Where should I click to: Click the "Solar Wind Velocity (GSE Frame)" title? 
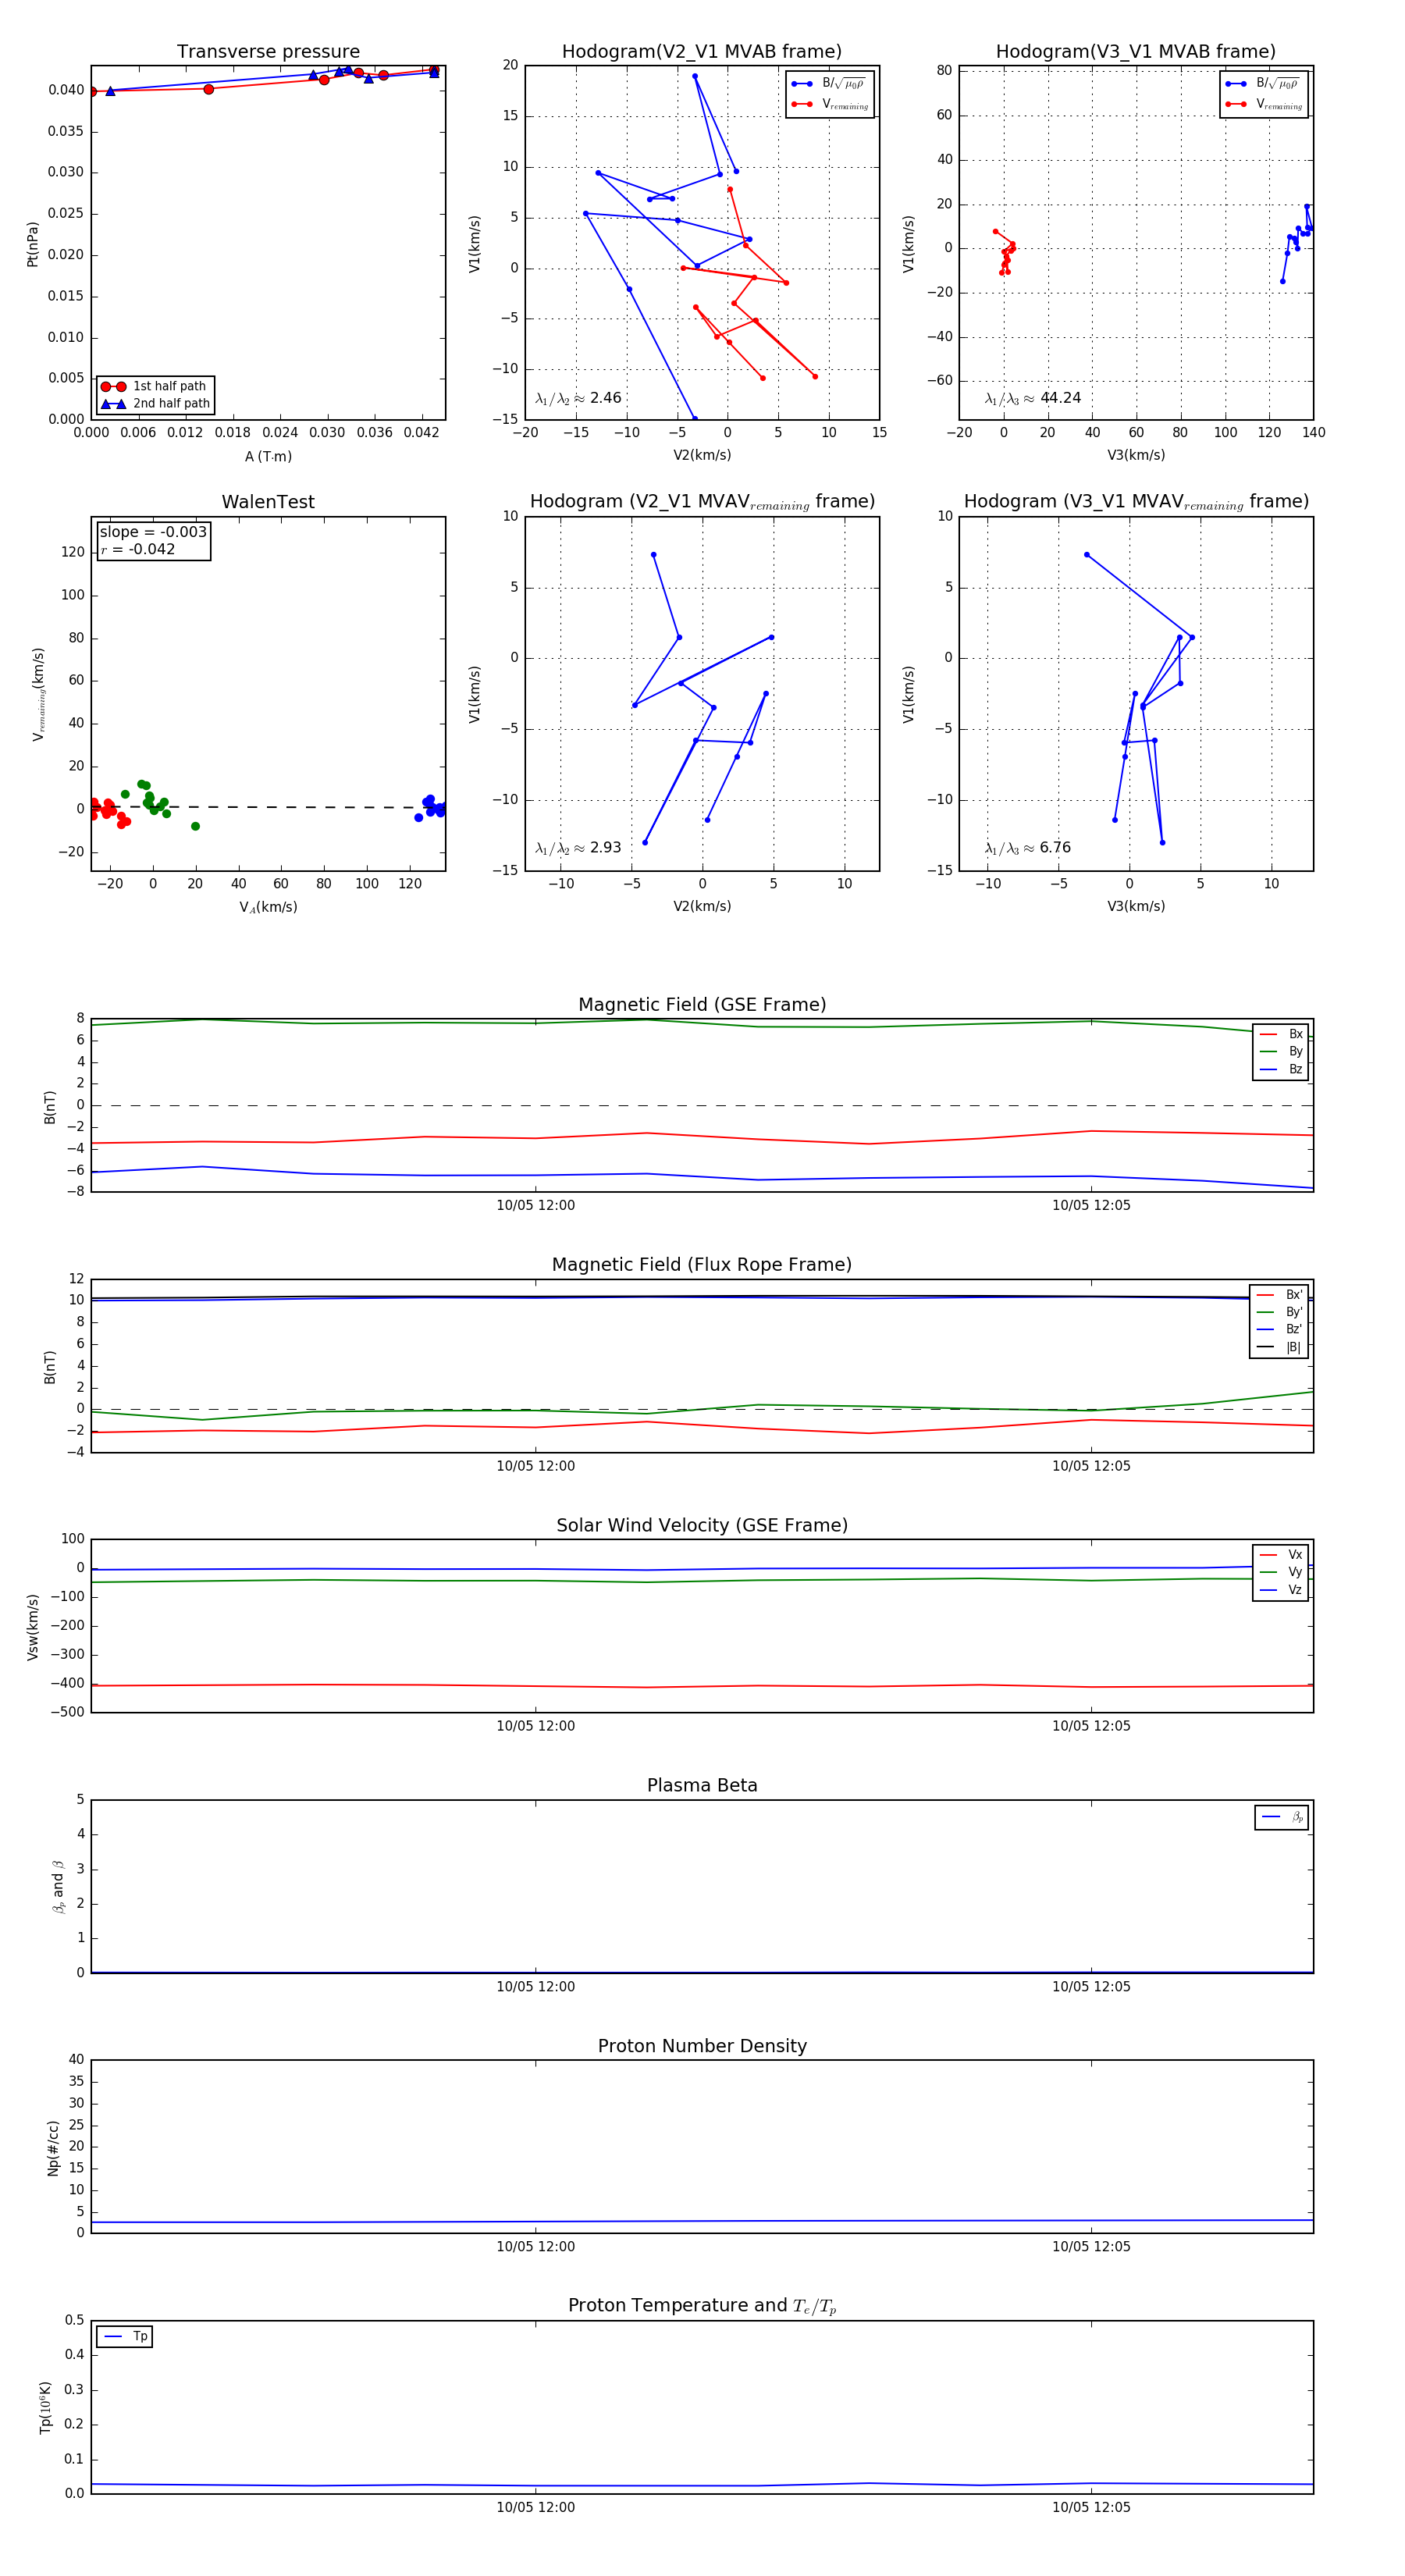[702, 1526]
